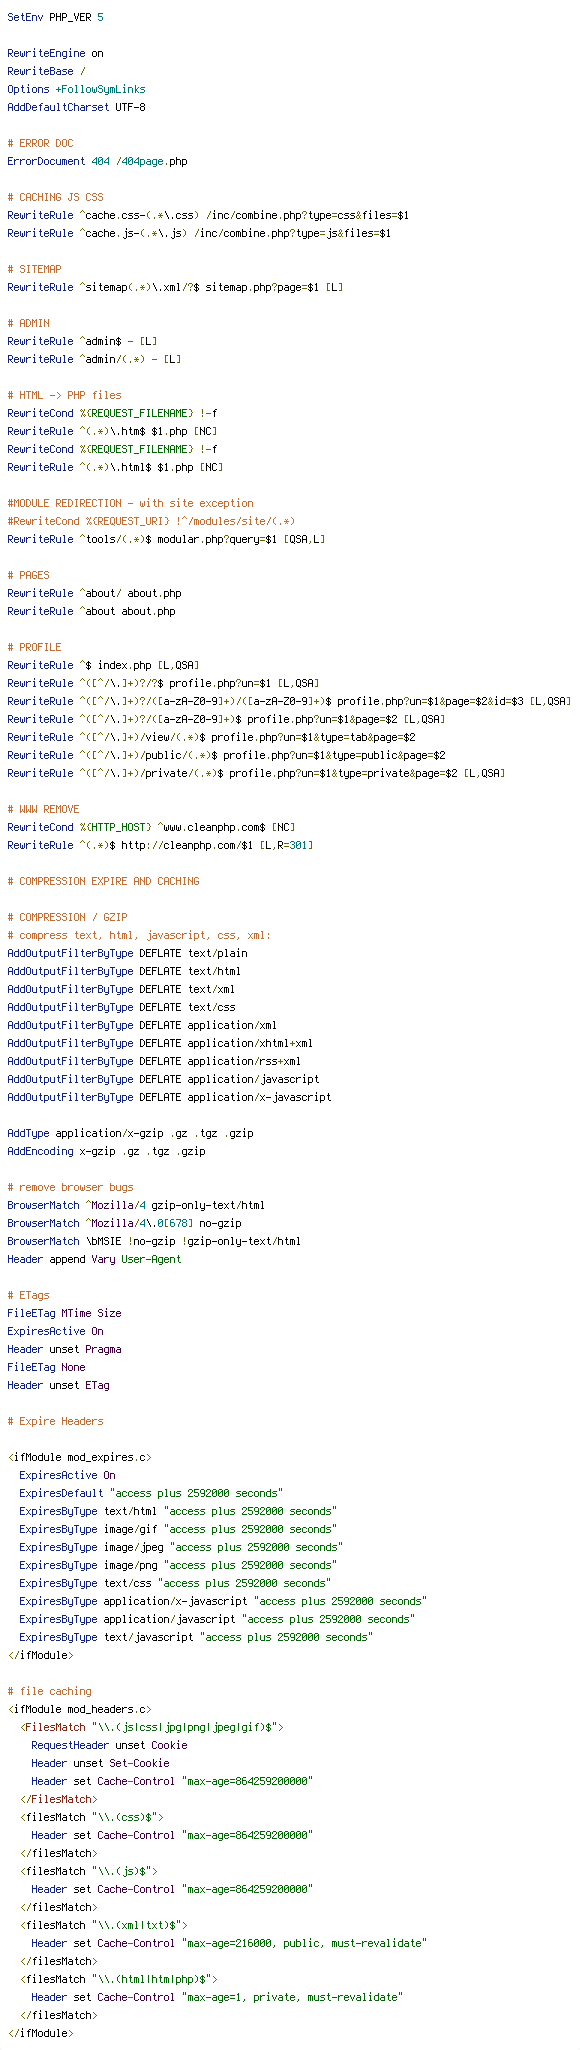Click the '^(.*)\.html$ $1.php [NC]' rule

115,468
